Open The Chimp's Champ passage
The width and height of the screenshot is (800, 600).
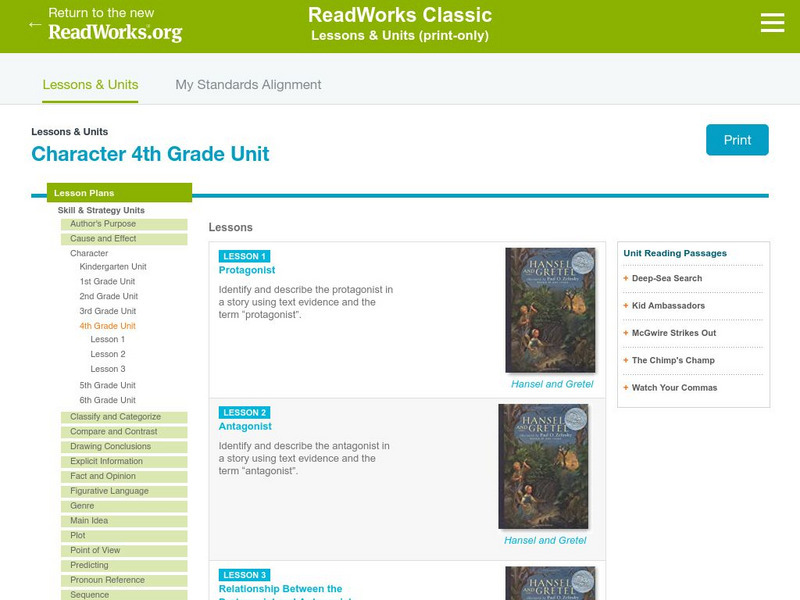(x=673, y=360)
